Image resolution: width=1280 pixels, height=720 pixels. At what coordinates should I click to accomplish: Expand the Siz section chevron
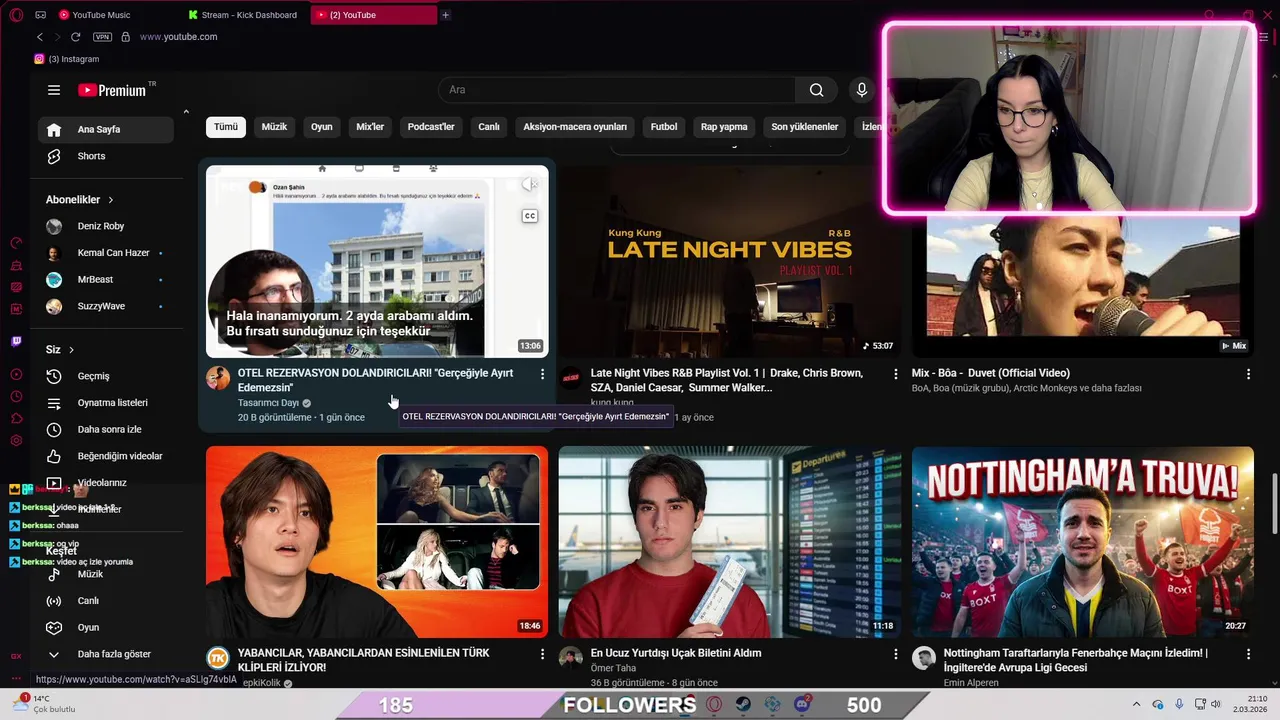coord(71,350)
